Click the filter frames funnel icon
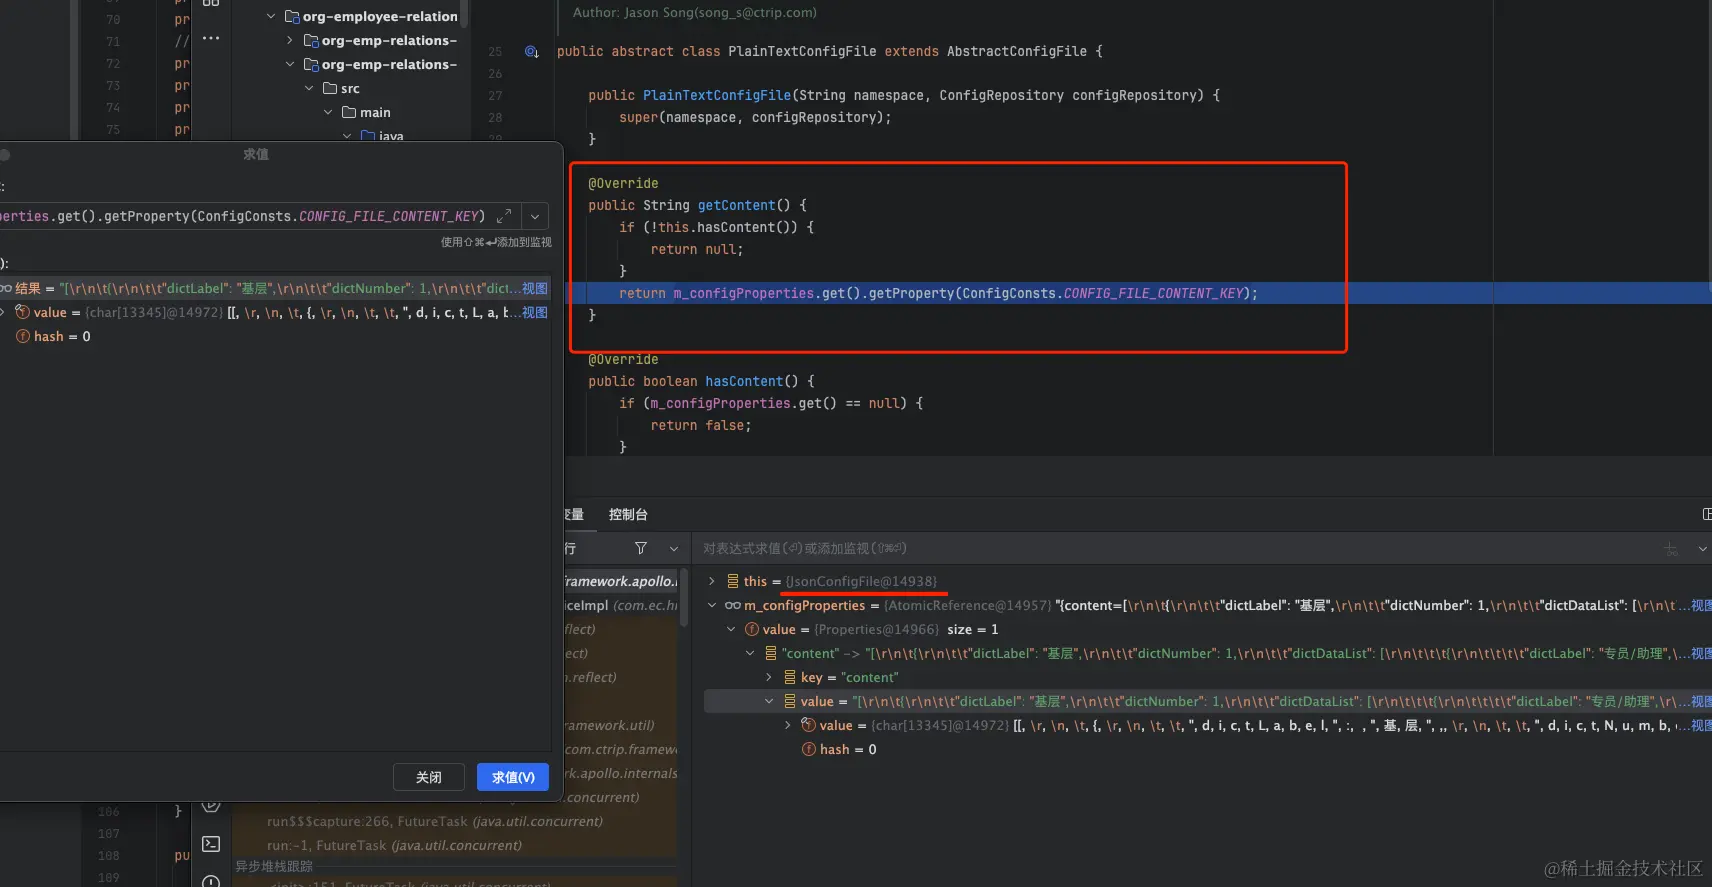This screenshot has height=887, width=1712. (641, 548)
